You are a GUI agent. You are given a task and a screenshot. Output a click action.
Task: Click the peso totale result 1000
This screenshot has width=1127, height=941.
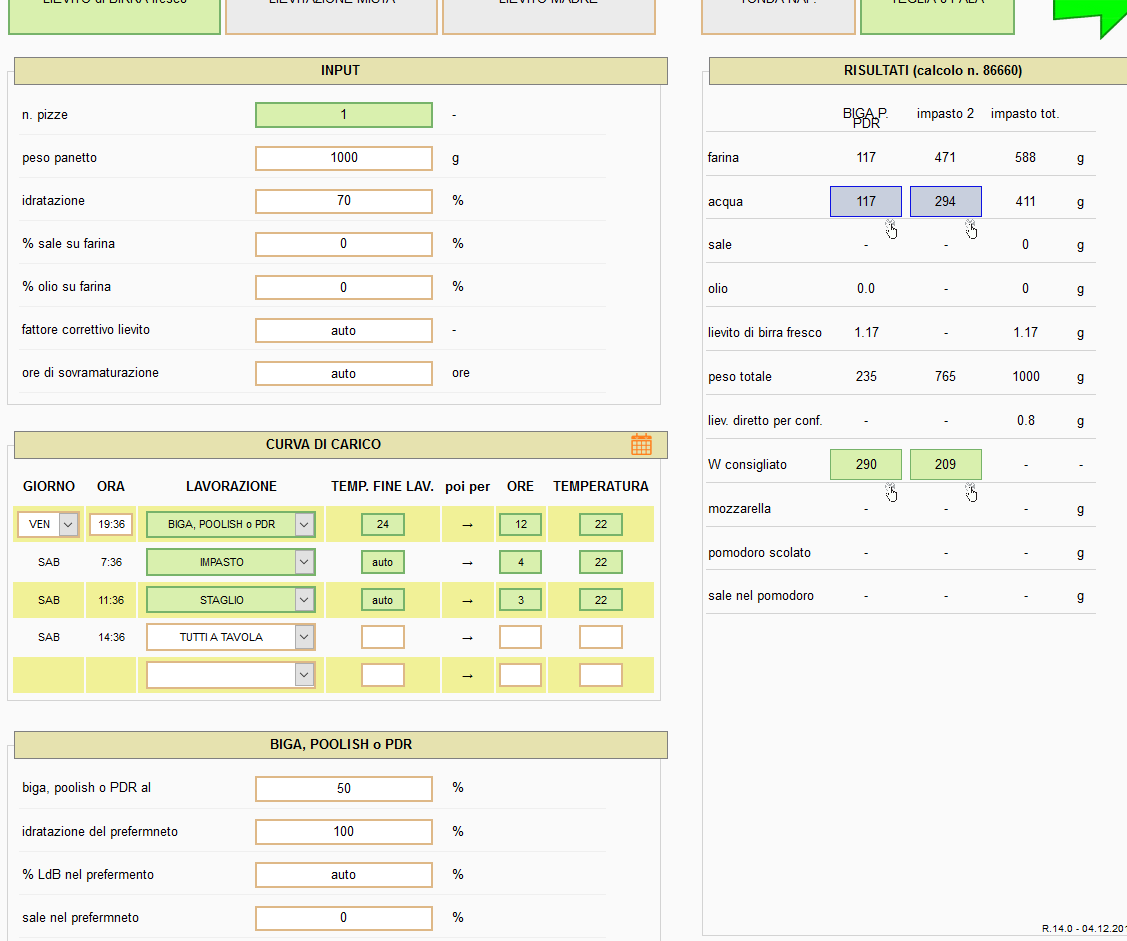(x=1026, y=376)
